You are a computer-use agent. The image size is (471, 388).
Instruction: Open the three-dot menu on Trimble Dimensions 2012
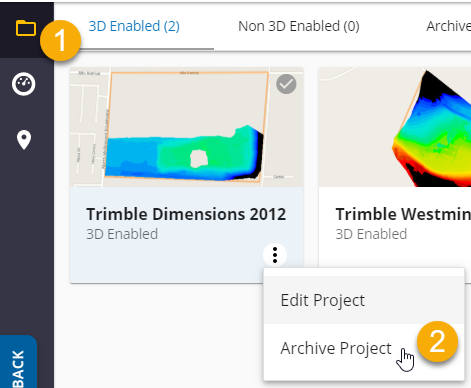pyautogui.click(x=275, y=255)
